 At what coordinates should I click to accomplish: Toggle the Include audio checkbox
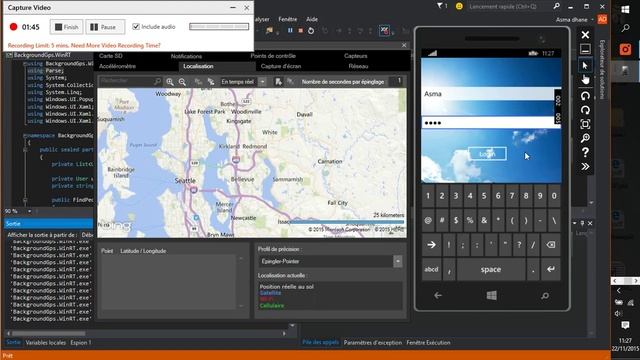tap(136, 27)
